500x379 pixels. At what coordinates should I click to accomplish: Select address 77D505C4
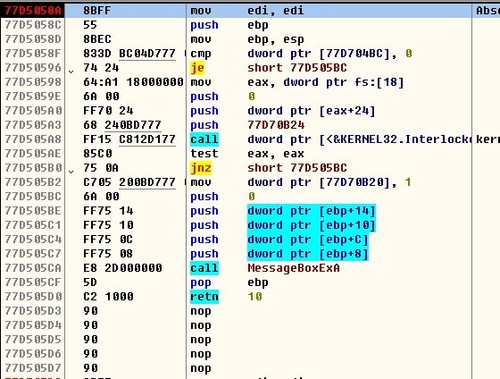pos(33,240)
